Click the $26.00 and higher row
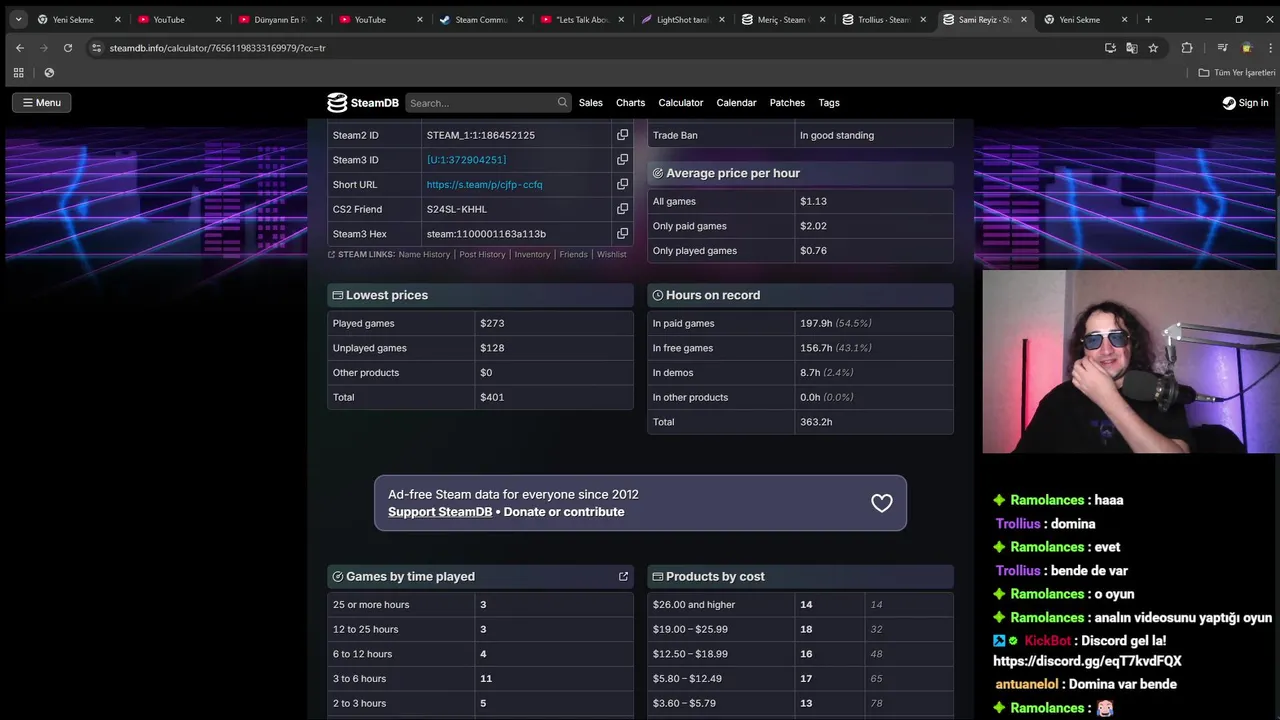 tap(800, 604)
